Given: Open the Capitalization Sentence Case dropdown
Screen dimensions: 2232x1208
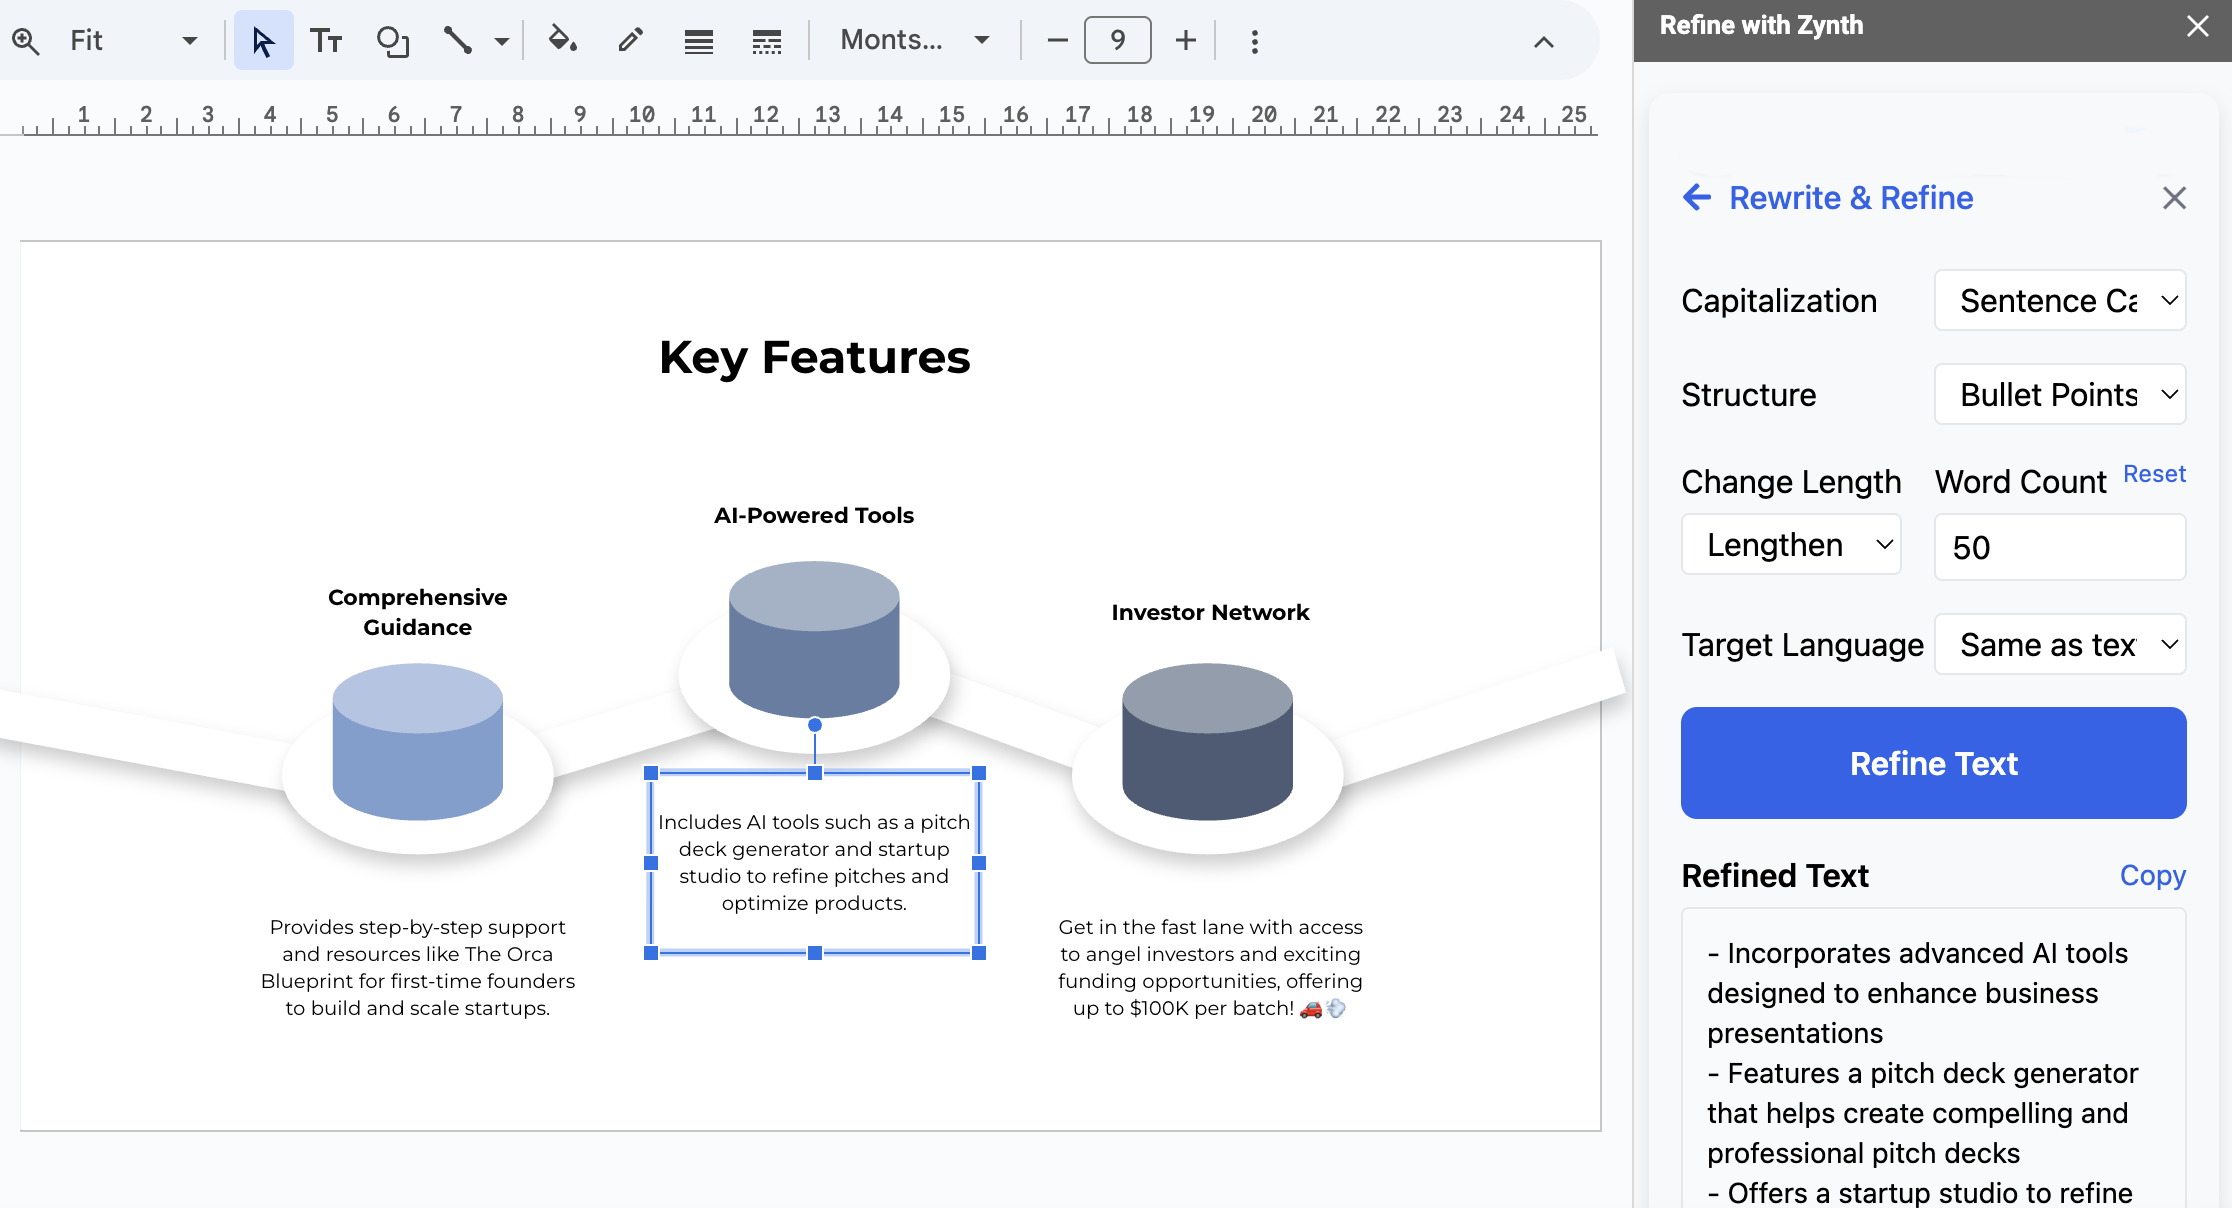Looking at the screenshot, I should 2060,300.
